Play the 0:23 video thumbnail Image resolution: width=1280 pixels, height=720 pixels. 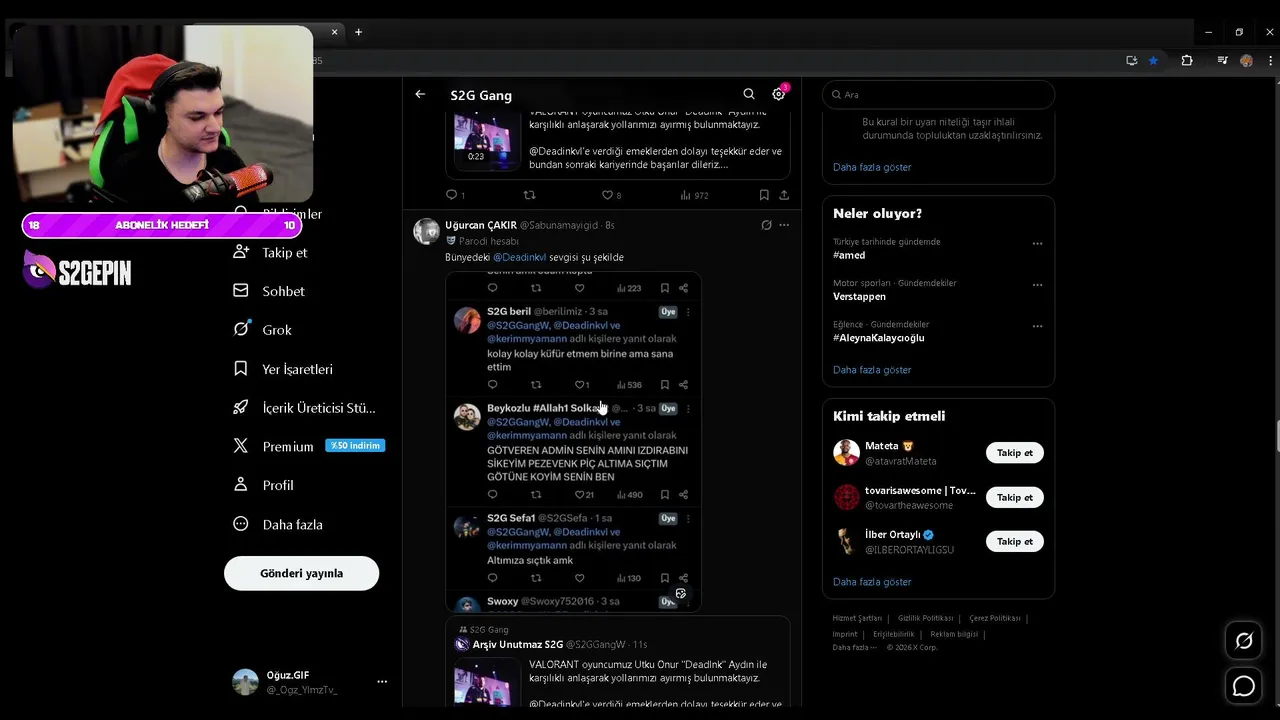tap(487, 140)
